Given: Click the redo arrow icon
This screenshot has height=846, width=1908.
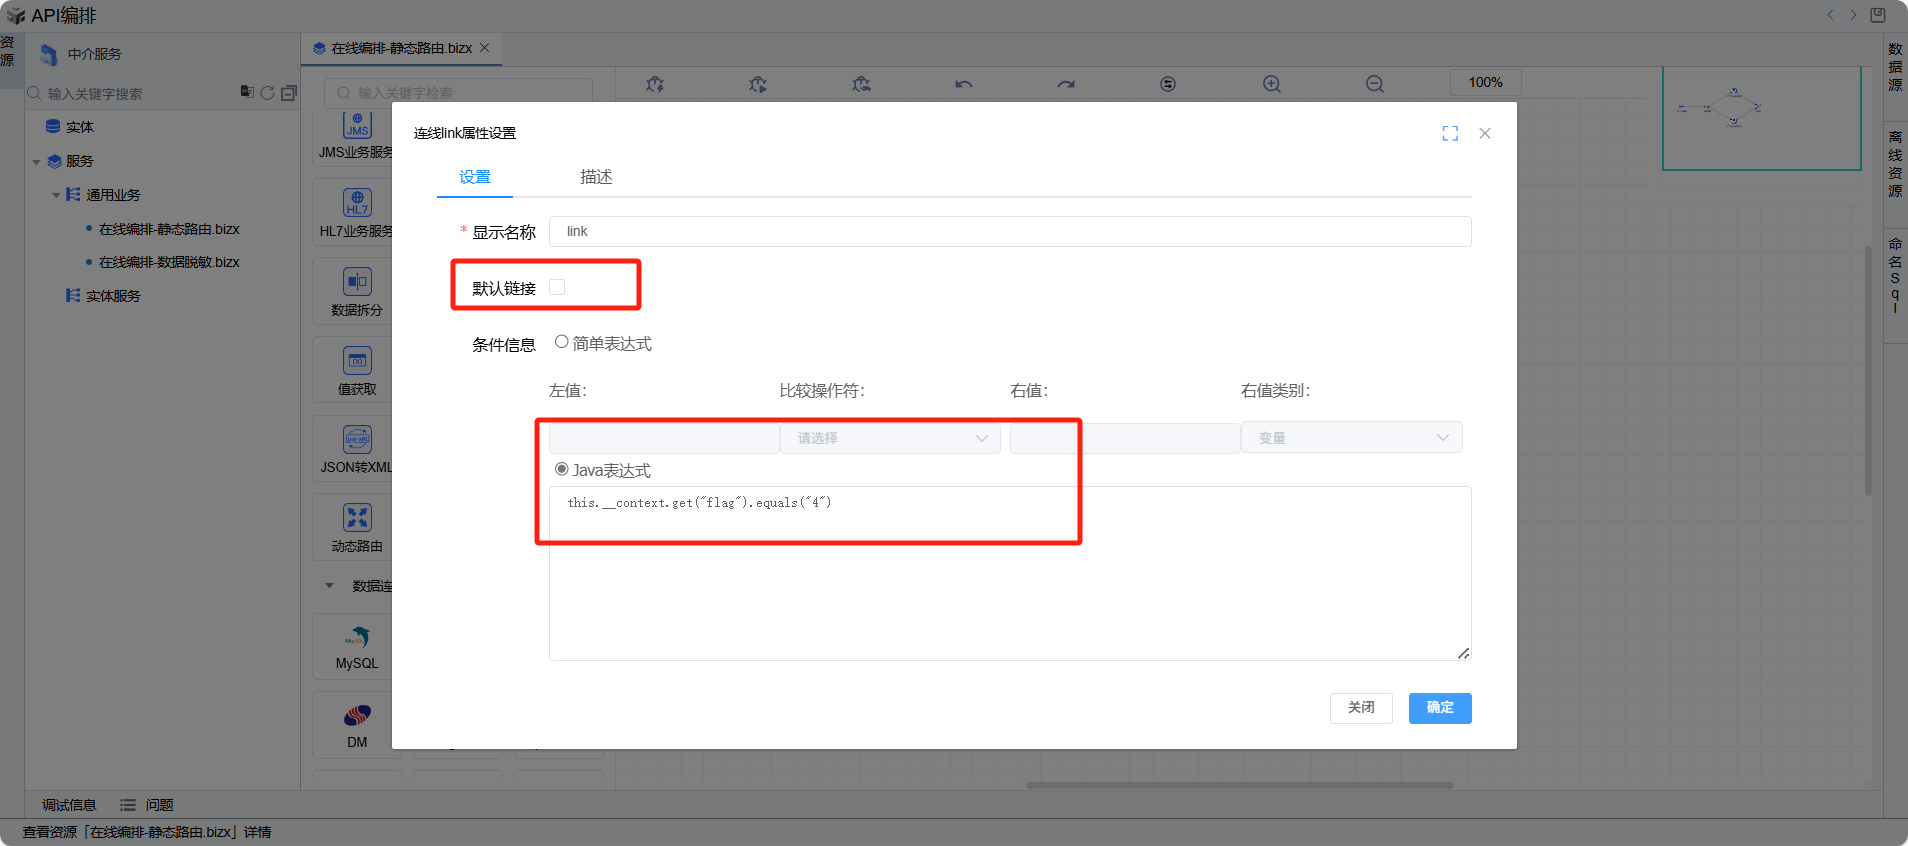Looking at the screenshot, I should [1066, 84].
